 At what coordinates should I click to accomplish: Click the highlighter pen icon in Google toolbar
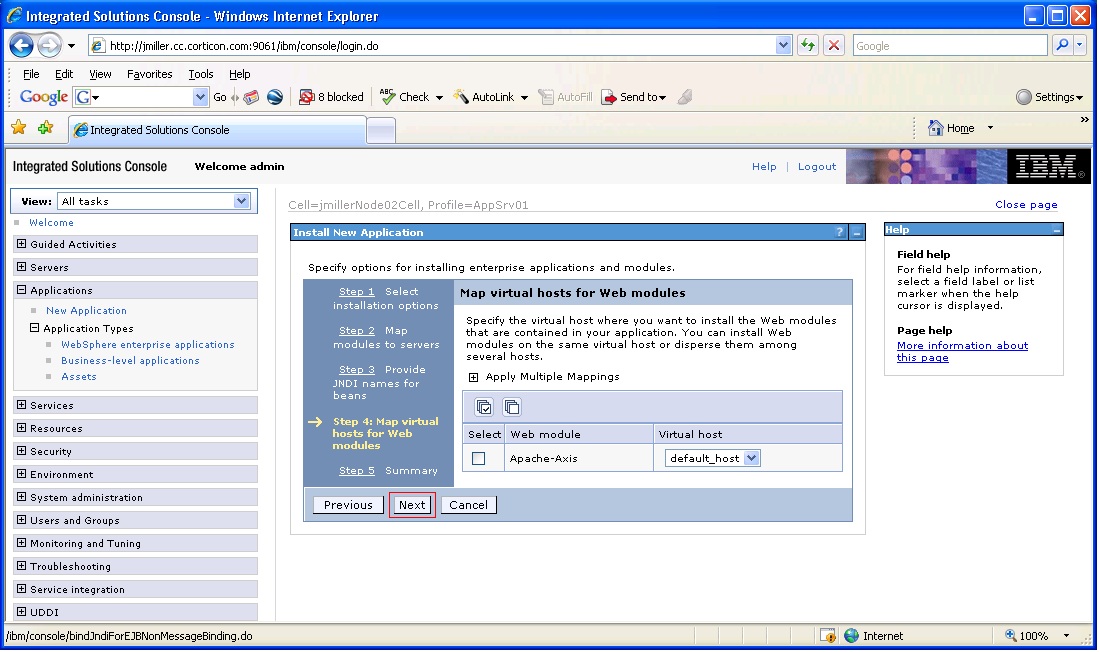tap(685, 97)
